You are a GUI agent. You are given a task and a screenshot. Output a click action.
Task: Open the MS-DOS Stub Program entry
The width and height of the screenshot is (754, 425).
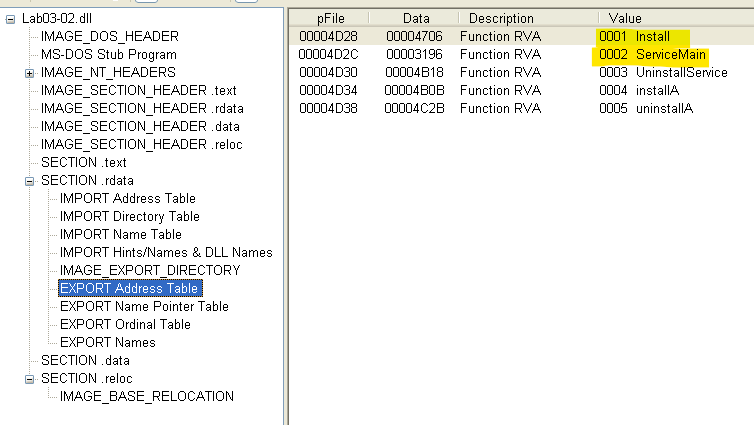pos(108,55)
